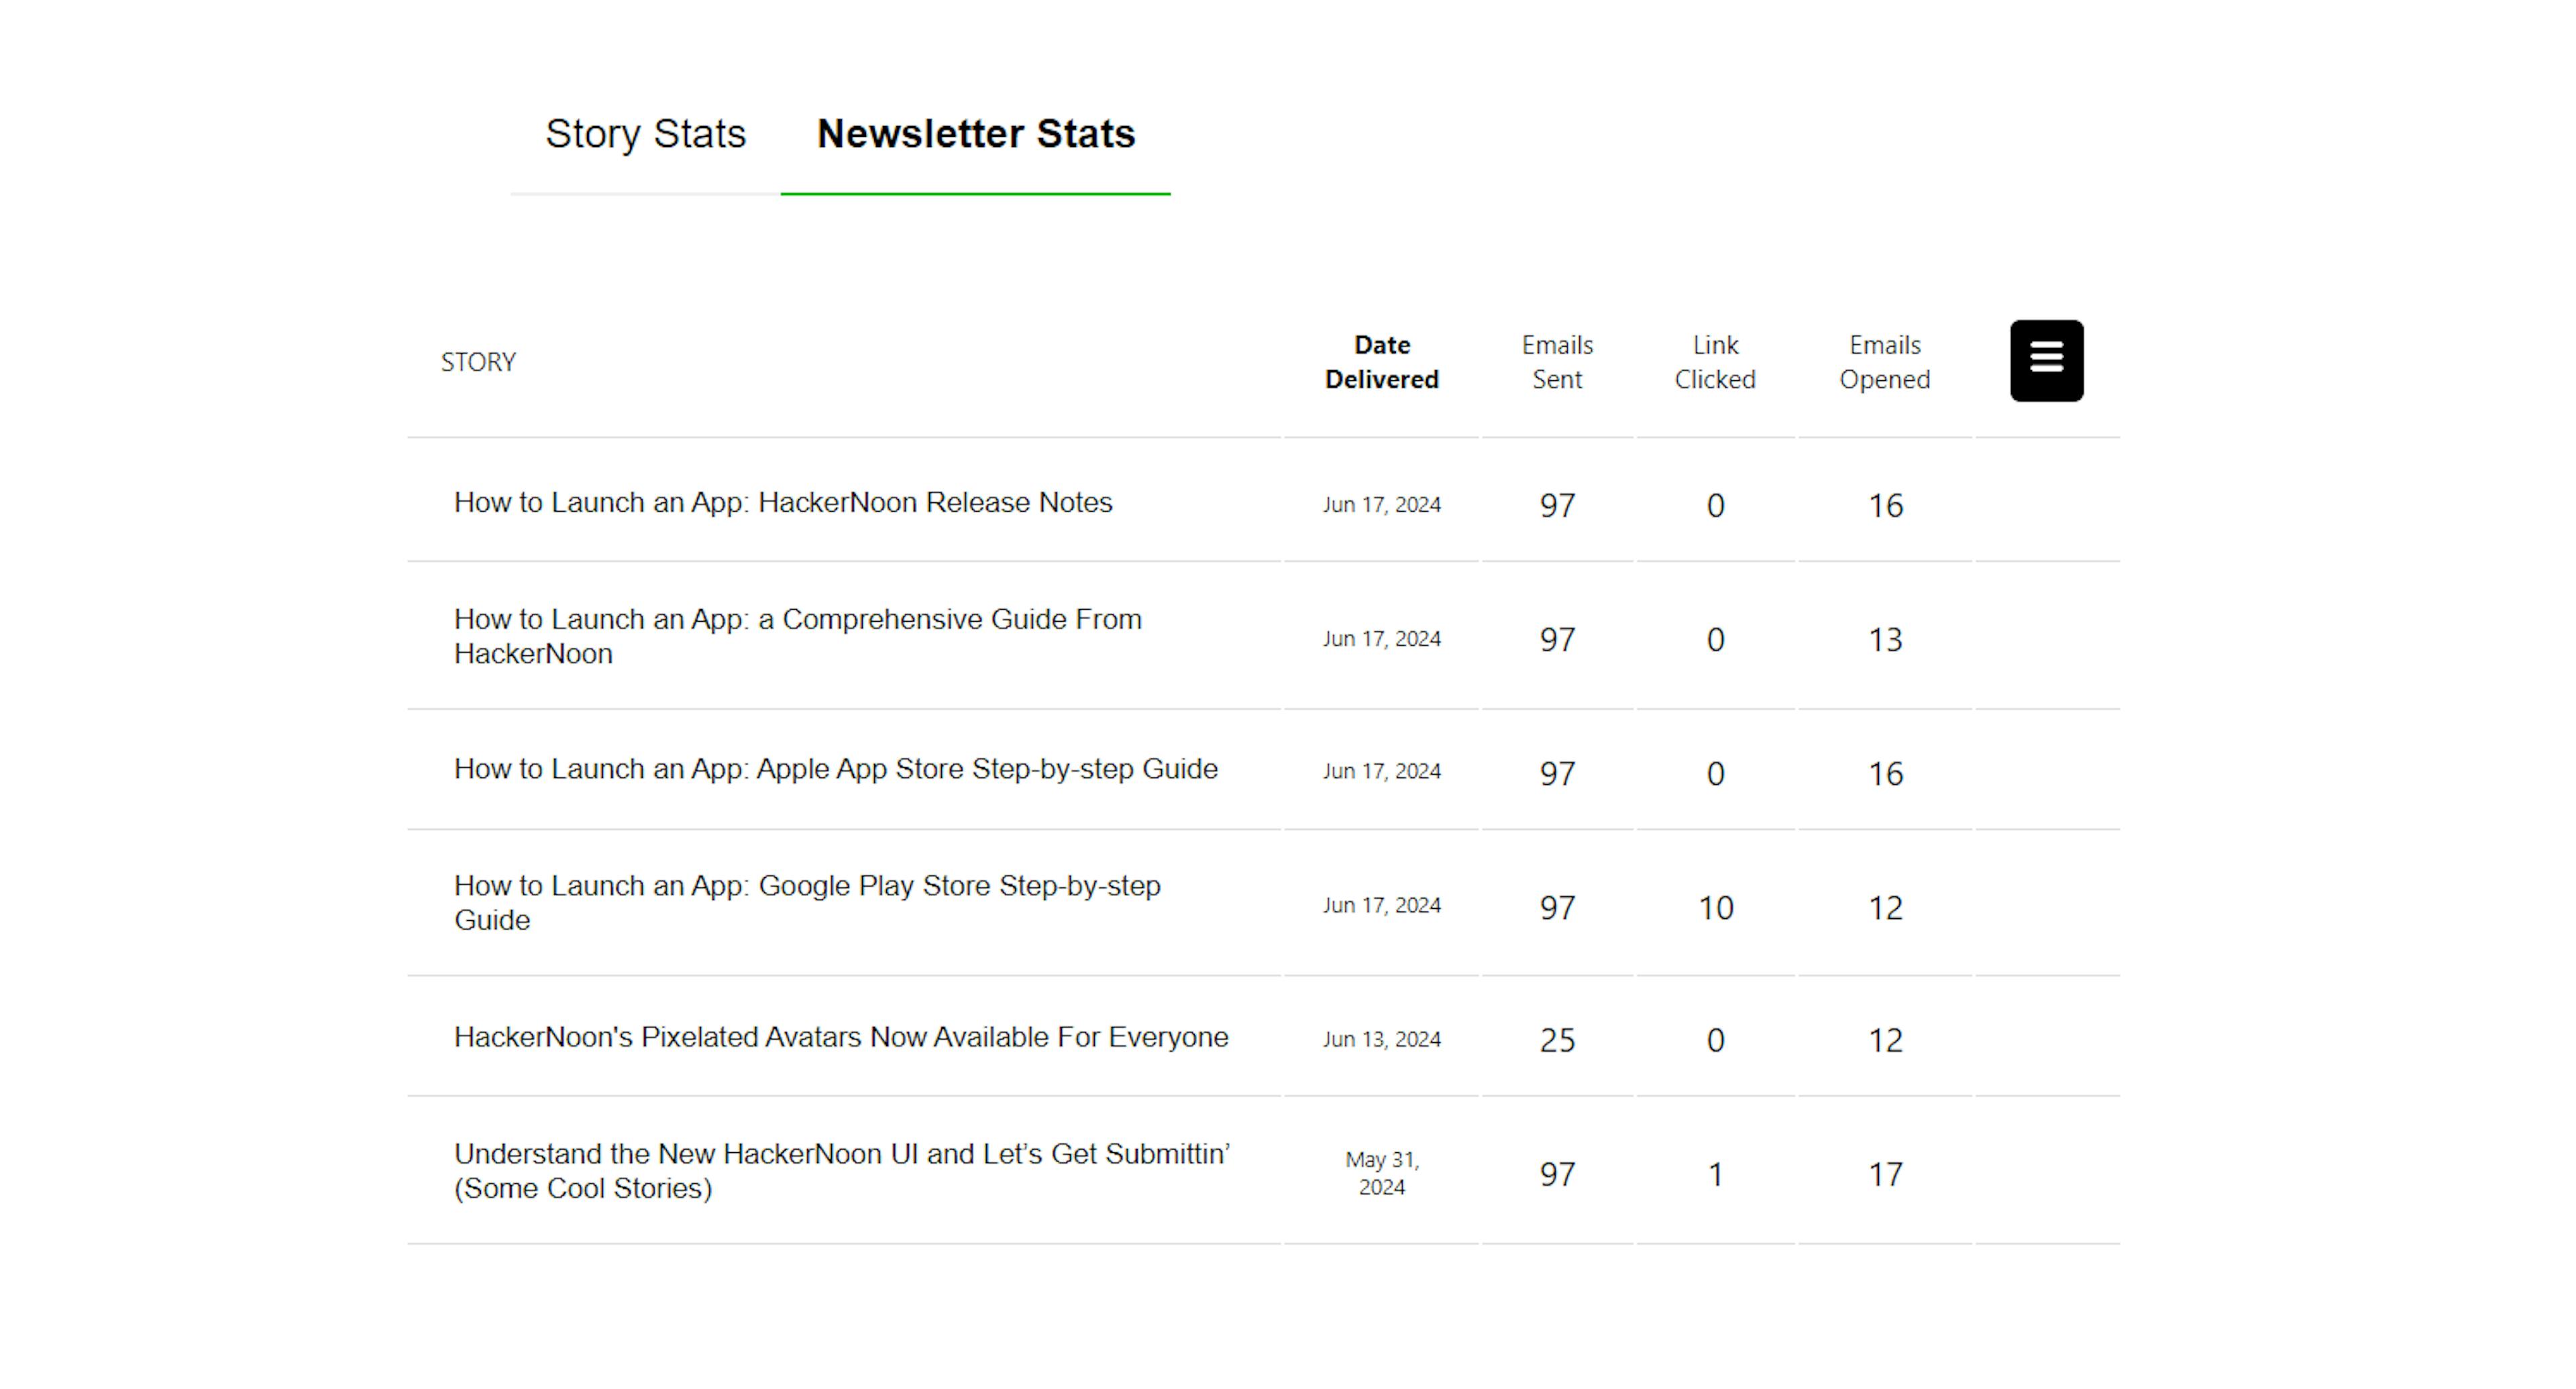
Task: Sort by Emails Opened column header
Action: pyautogui.click(x=1884, y=362)
